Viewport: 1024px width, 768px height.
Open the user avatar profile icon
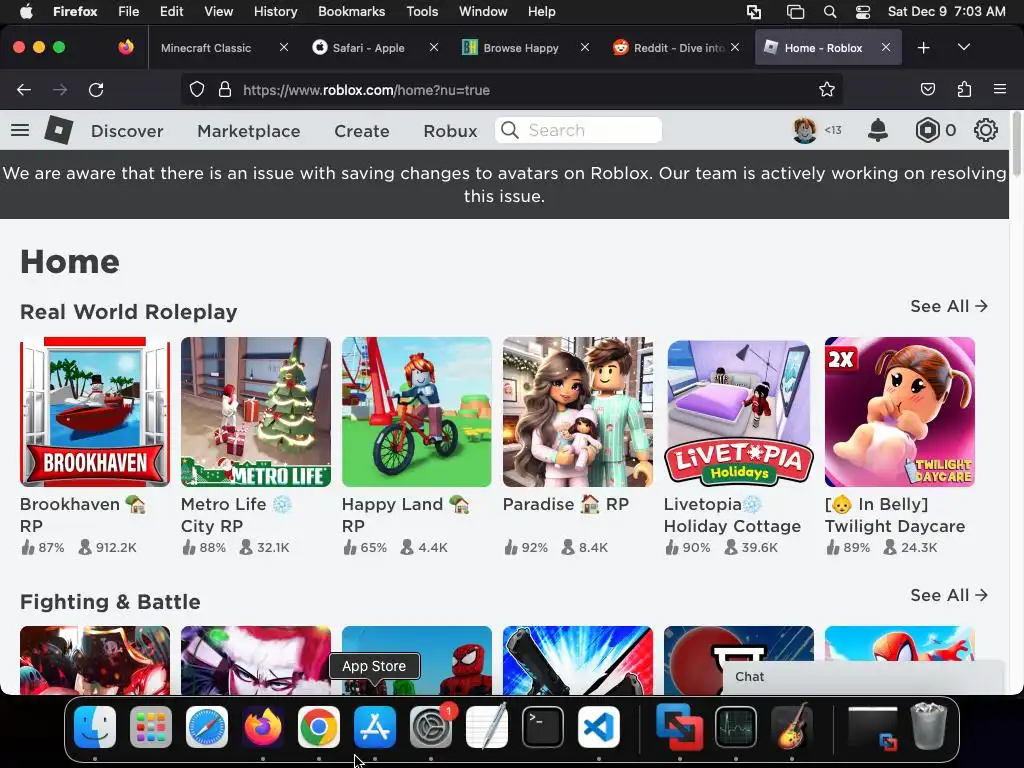point(805,130)
